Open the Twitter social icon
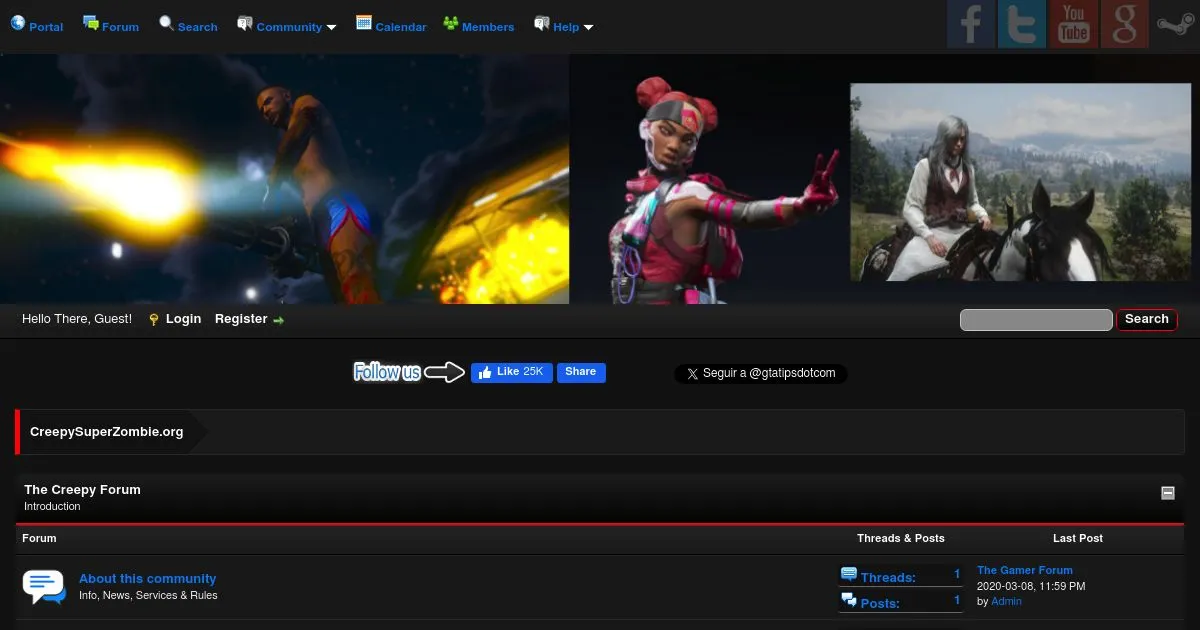The height and width of the screenshot is (630, 1200). click(1022, 24)
